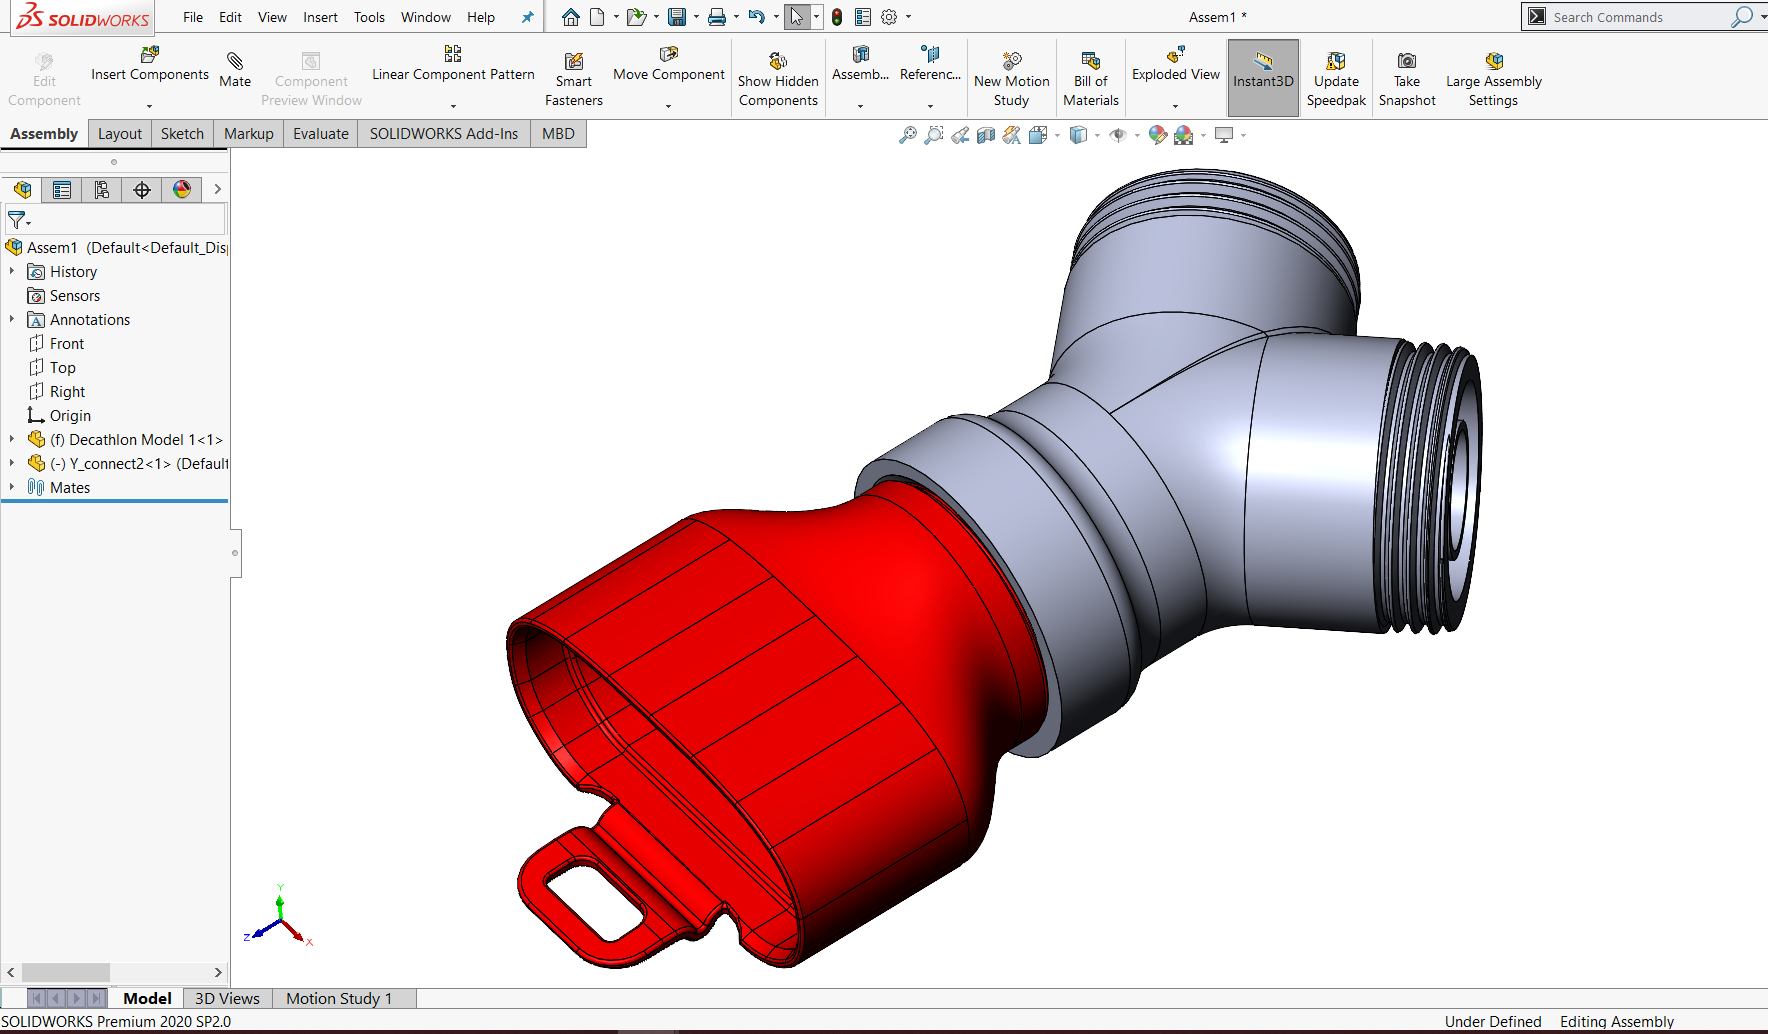
Task: Click Zoom to Fit icon in view toolbar
Action: (908, 135)
